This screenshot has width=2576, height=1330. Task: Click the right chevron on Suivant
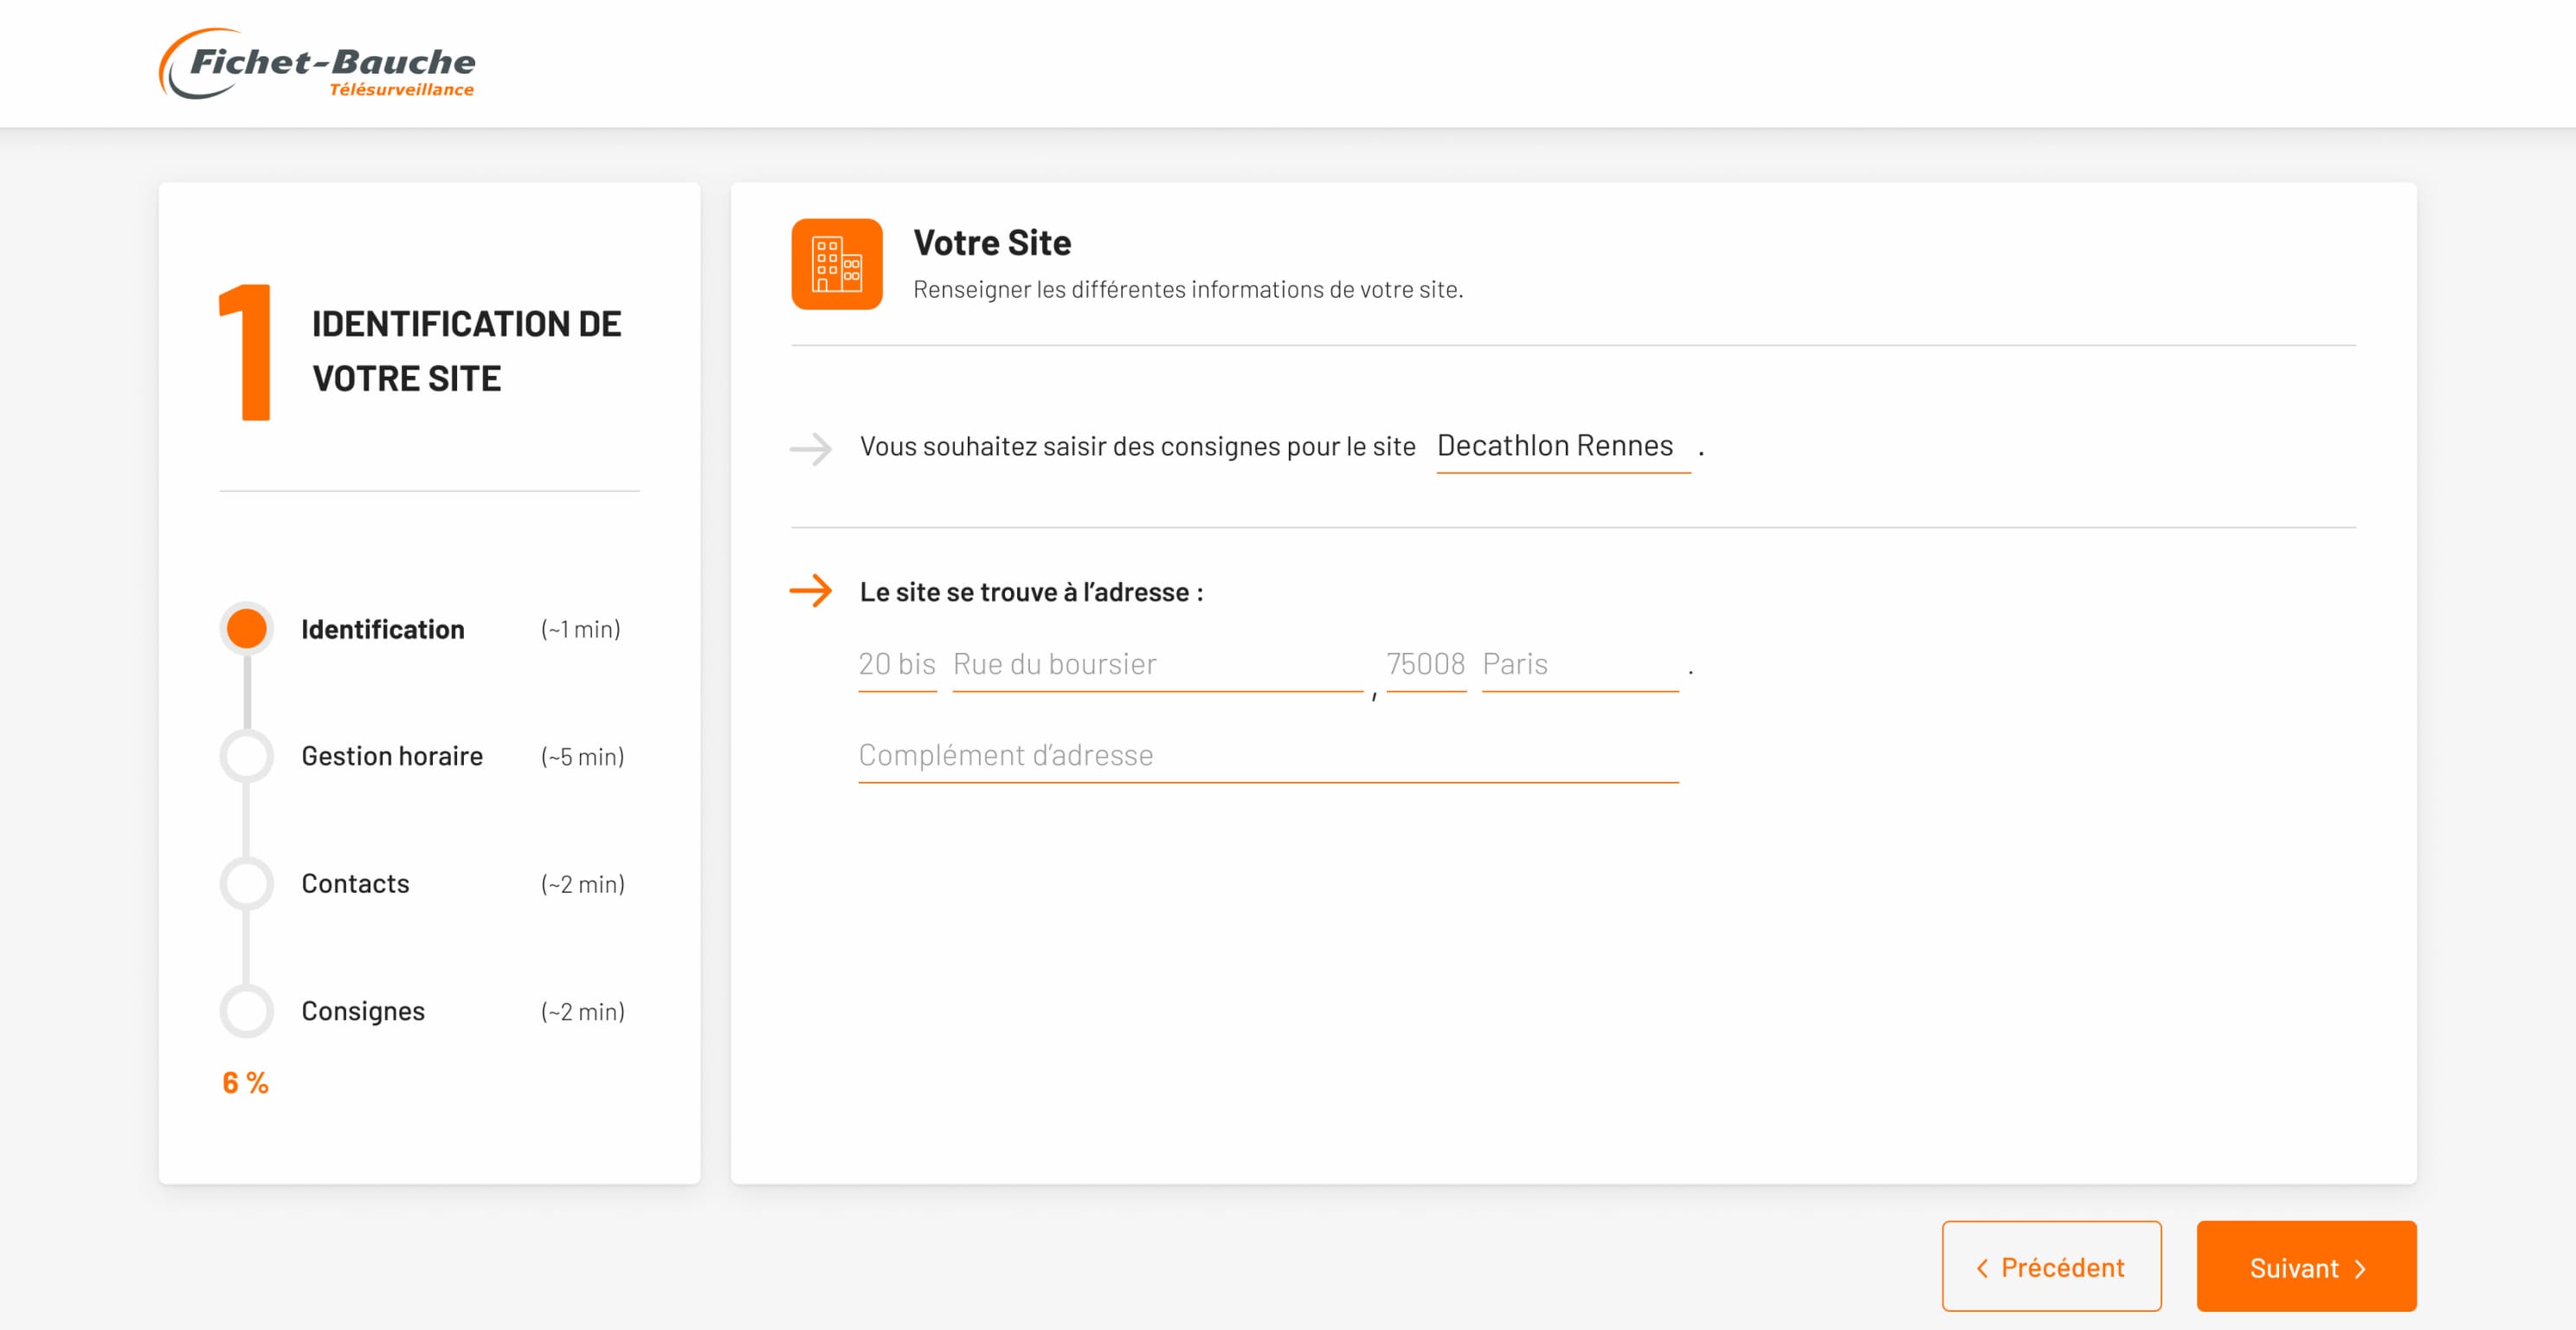pyautogui.click(x=2360, y=1269)
